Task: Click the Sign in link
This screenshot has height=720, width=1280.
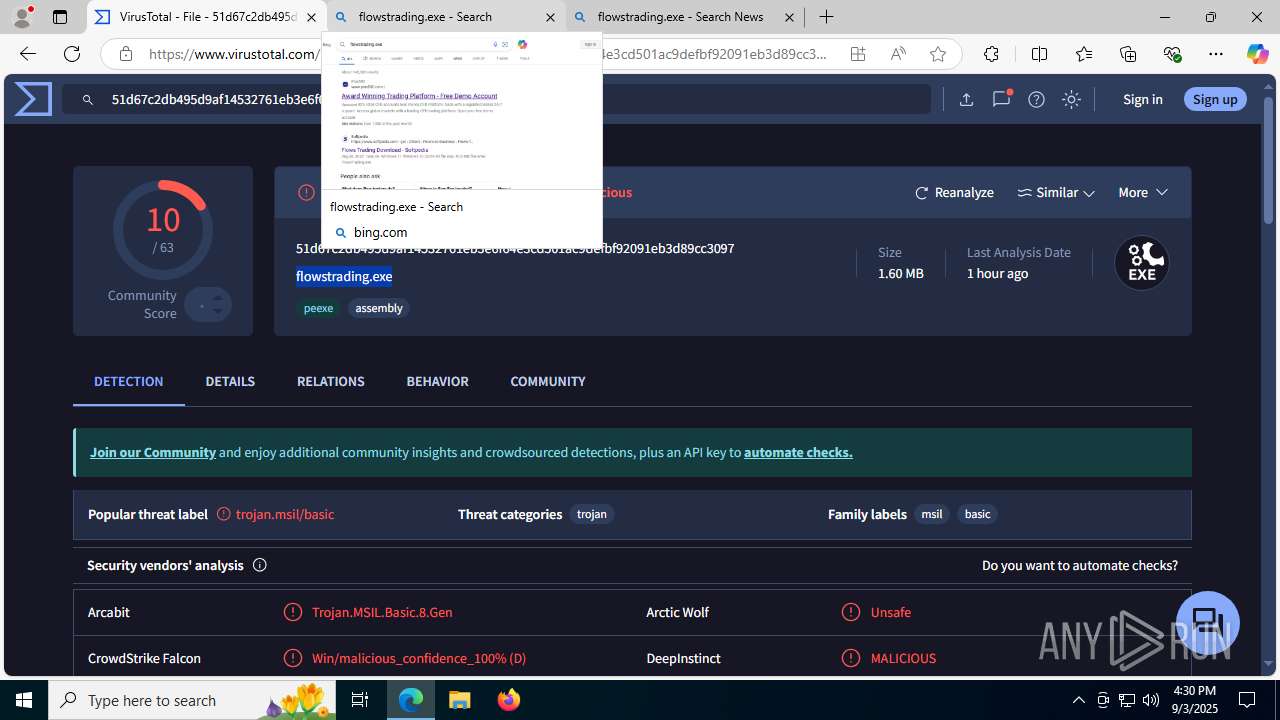Action: click(1143, 99)
